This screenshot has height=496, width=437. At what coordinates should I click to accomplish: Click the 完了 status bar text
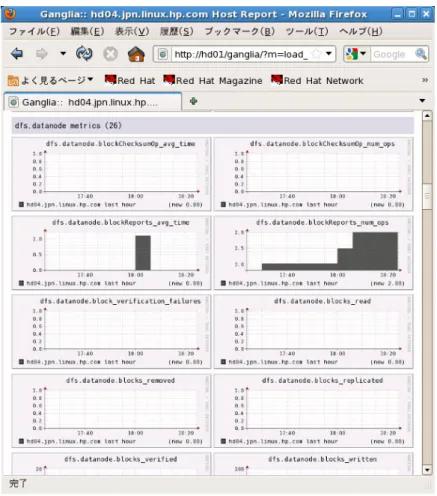(18, 483)
